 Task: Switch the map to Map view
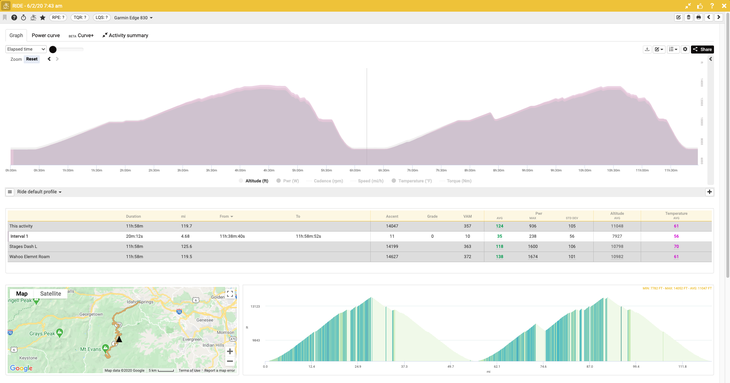(x=22, y=294)
